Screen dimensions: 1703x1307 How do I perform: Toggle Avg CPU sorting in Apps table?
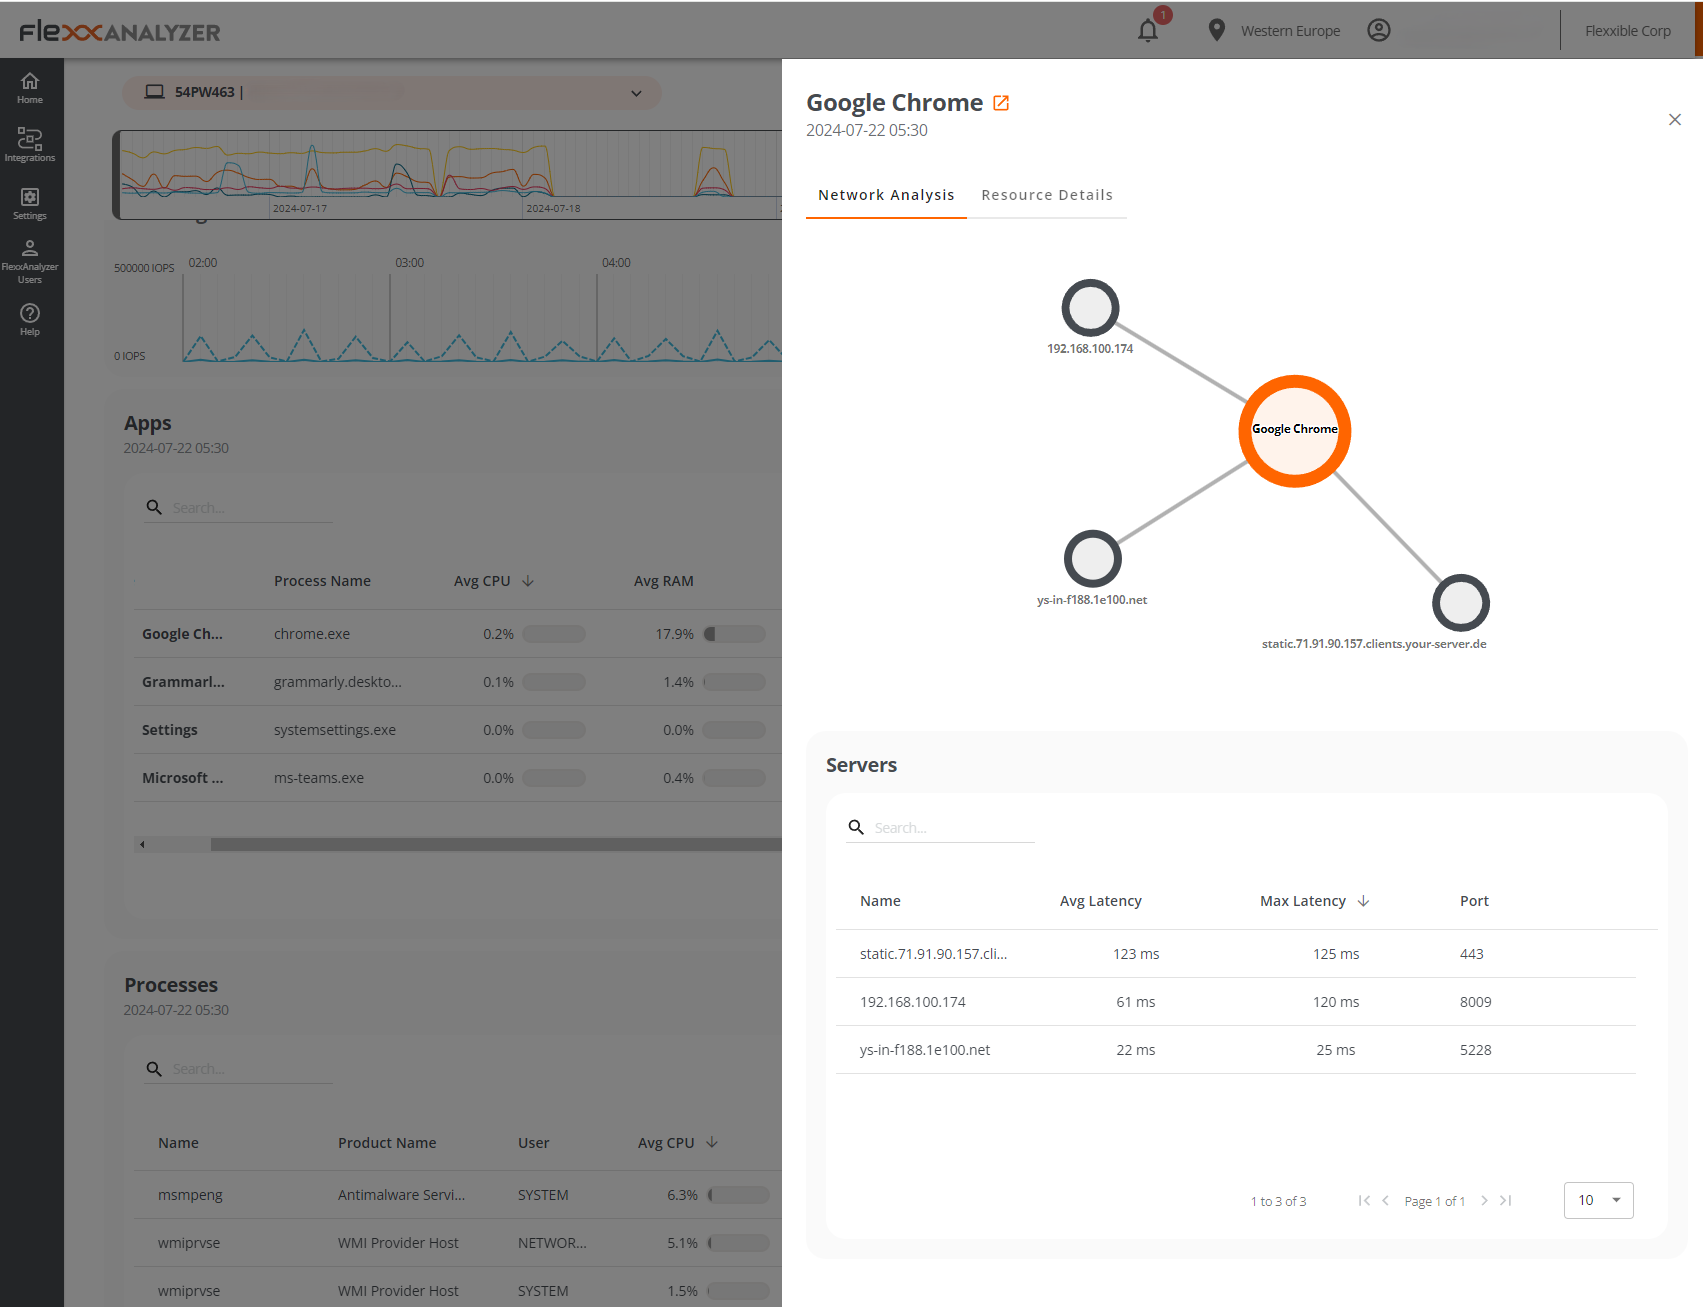pyautogui.click(x=492, y=580)
